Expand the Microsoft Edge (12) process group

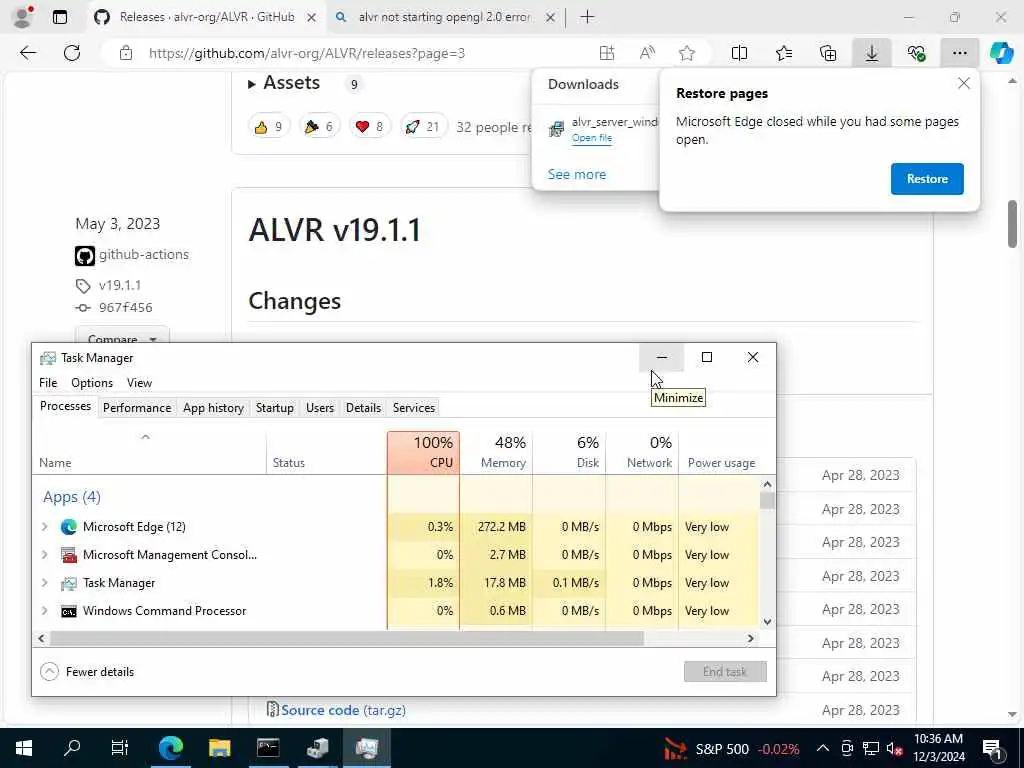[x=44, y=526]
